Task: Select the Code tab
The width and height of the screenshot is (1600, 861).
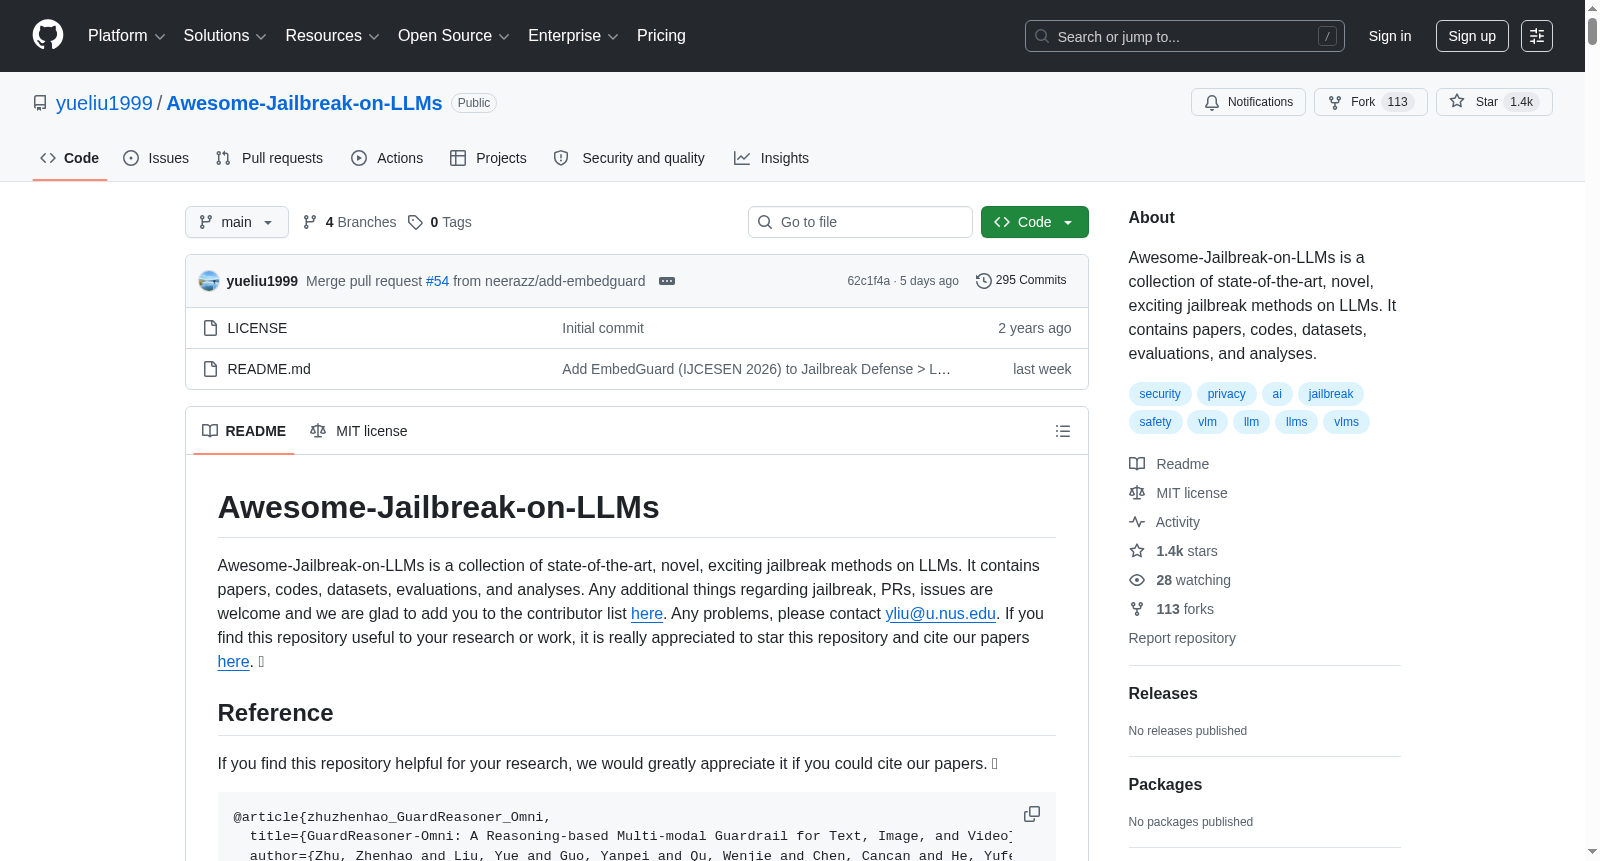Action: point(70,158)
